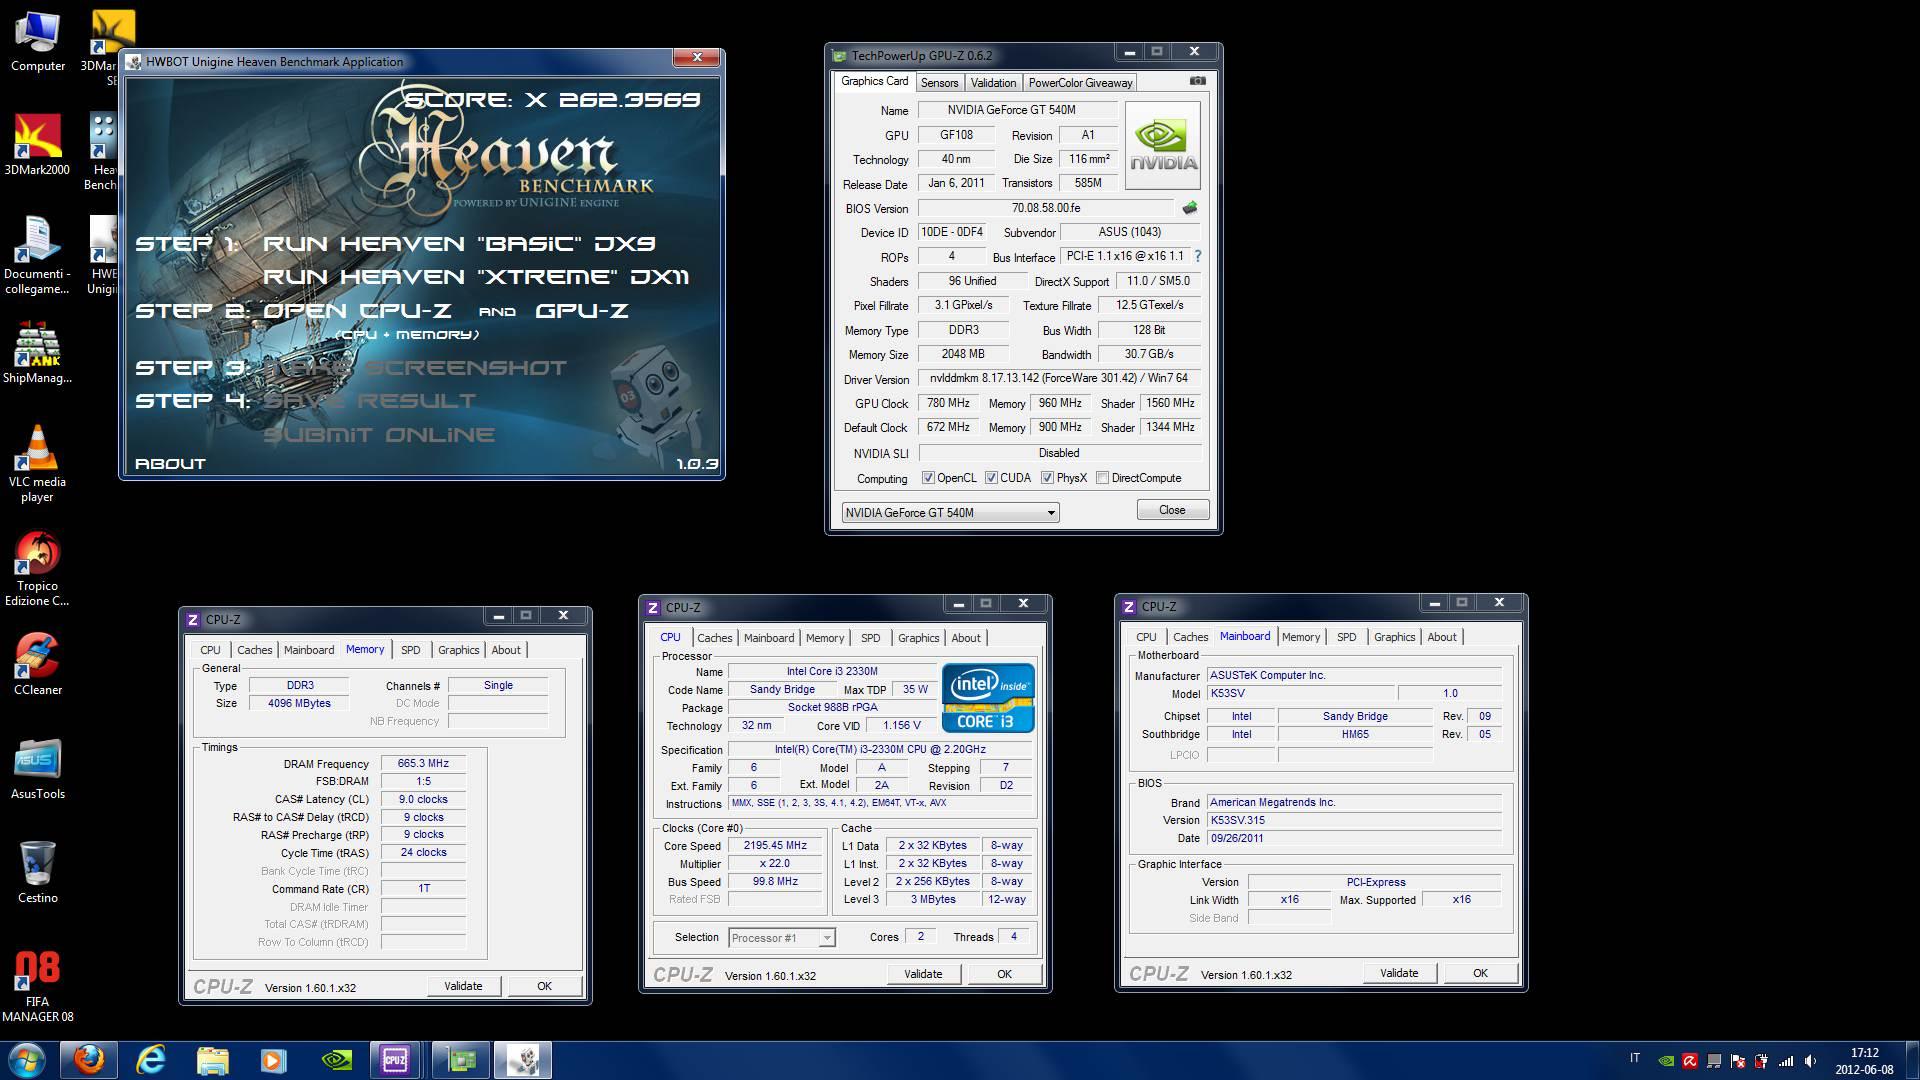
Task: Open the PowerColor Giveaway tab
Action: click(x=1080, y=82)
